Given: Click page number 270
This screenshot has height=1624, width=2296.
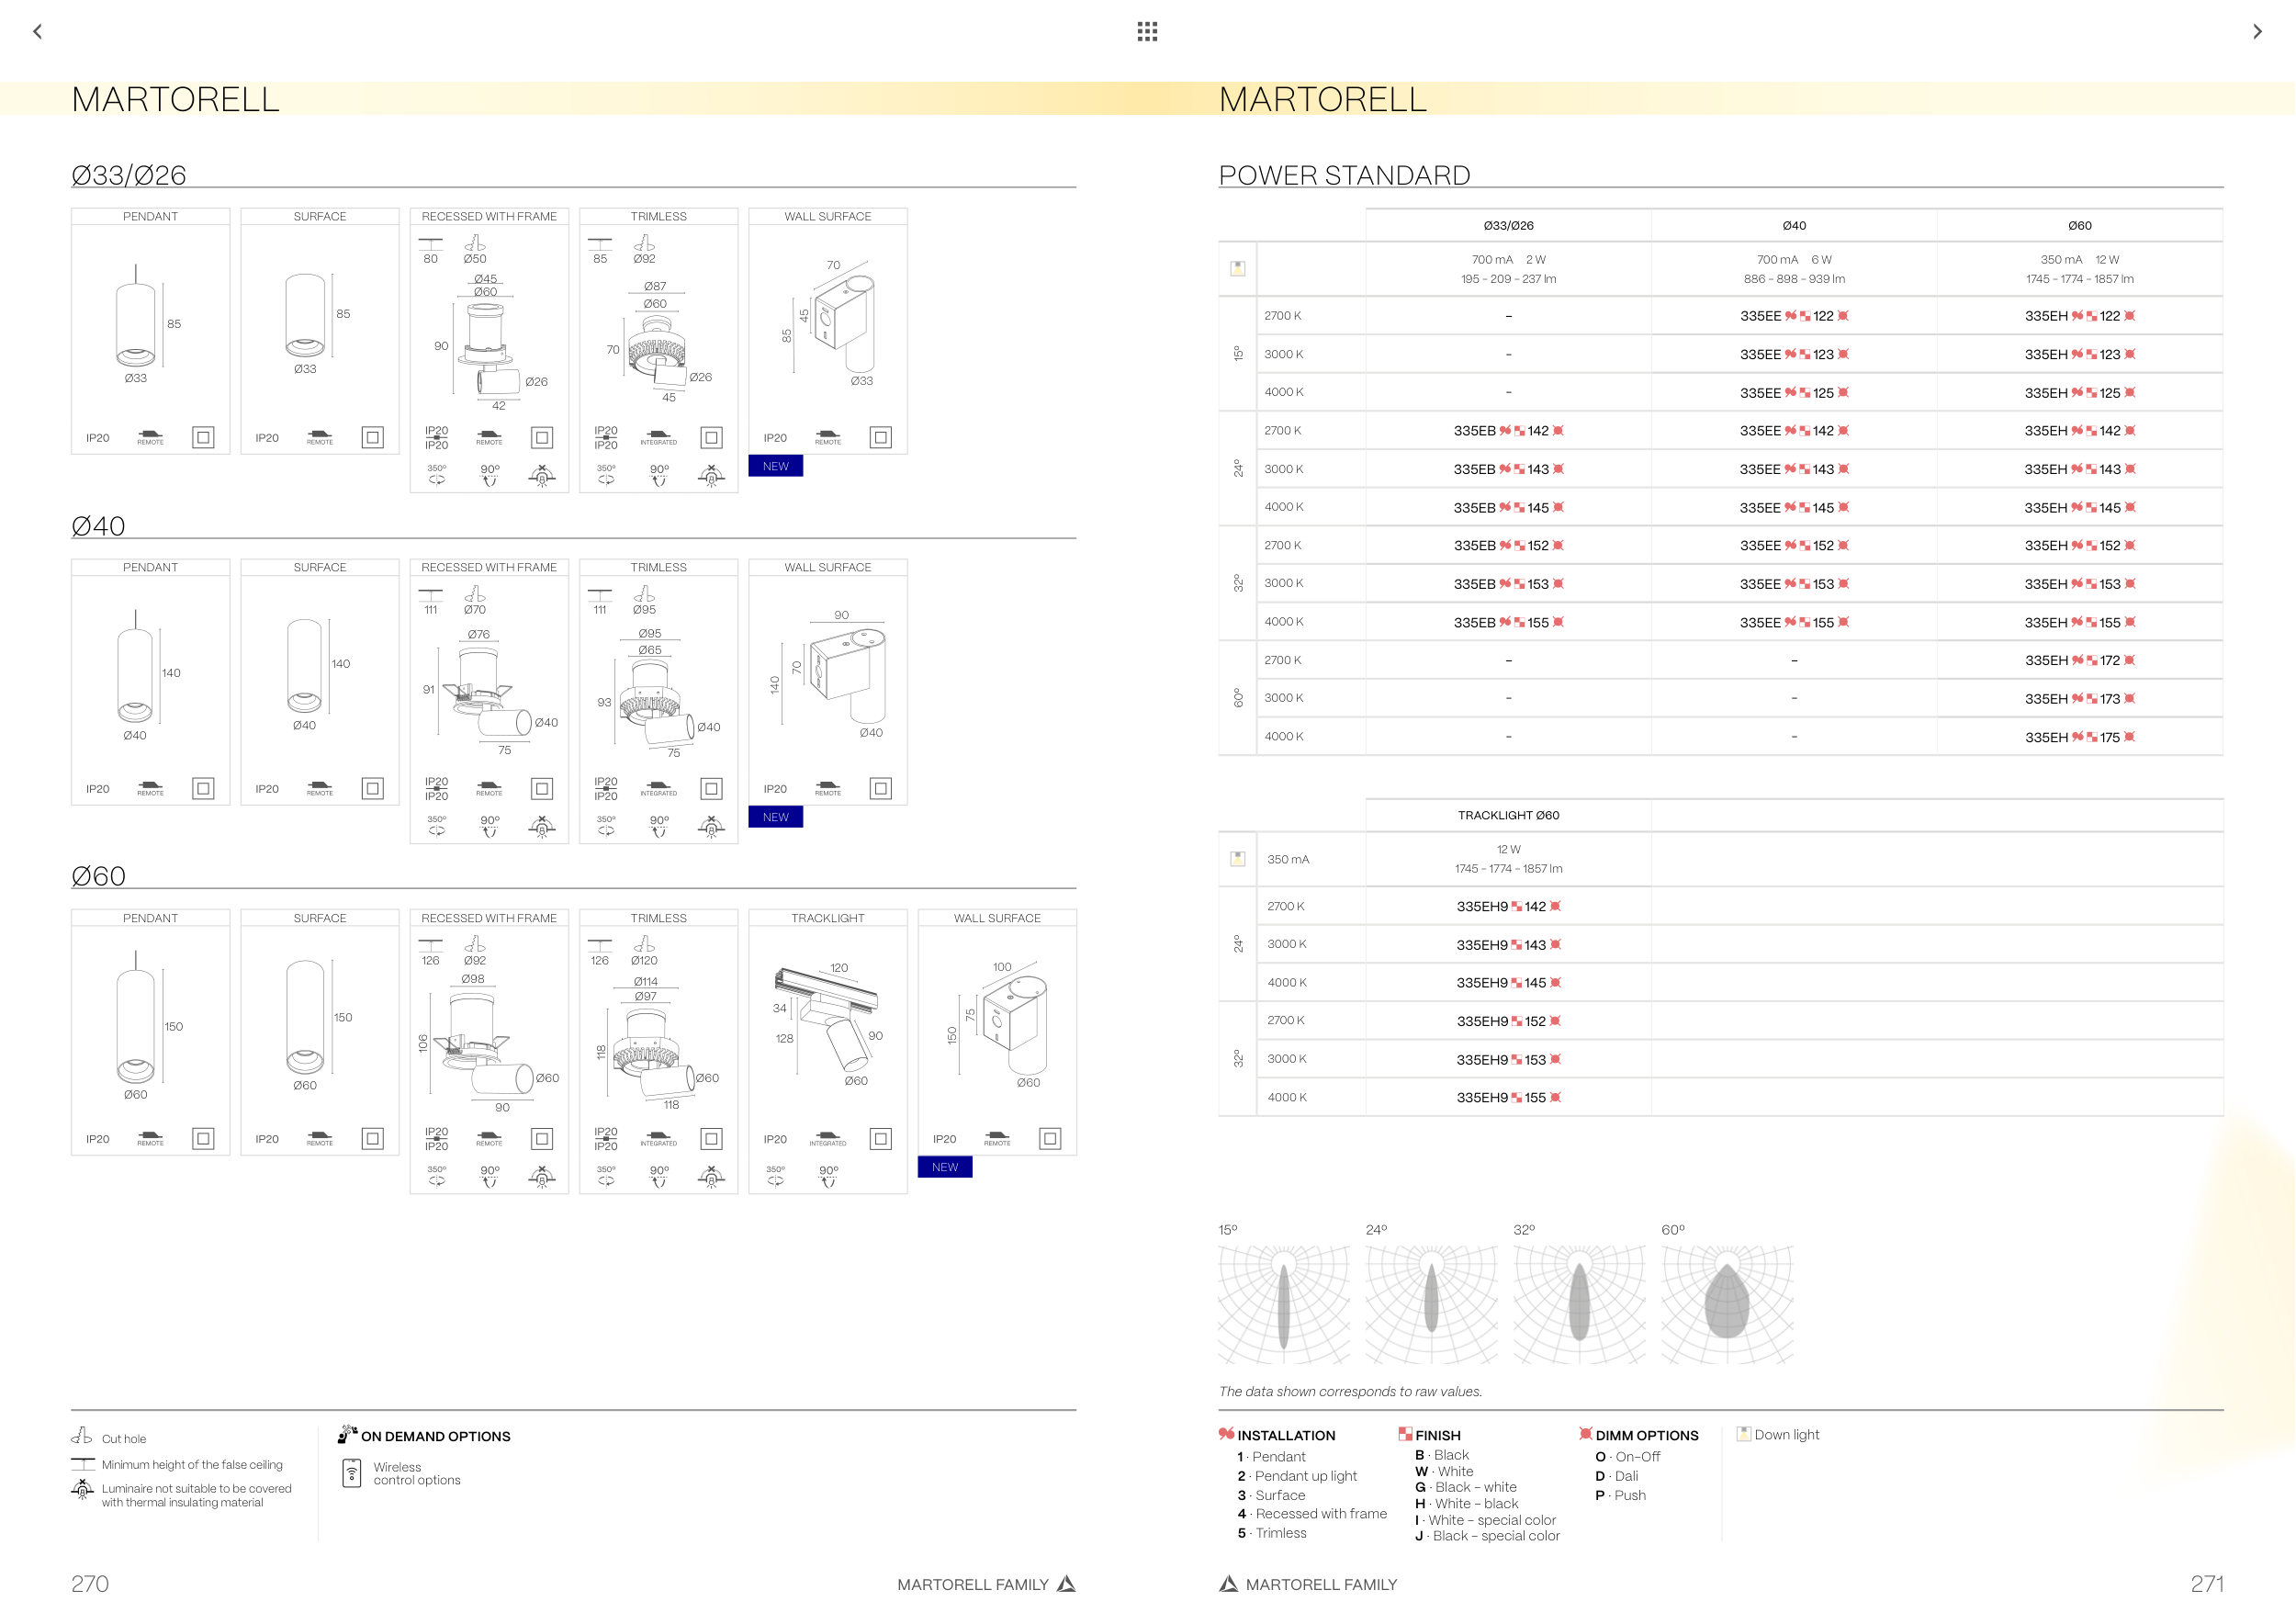Looking at the screenshot, I should (x=90, y=1584).
